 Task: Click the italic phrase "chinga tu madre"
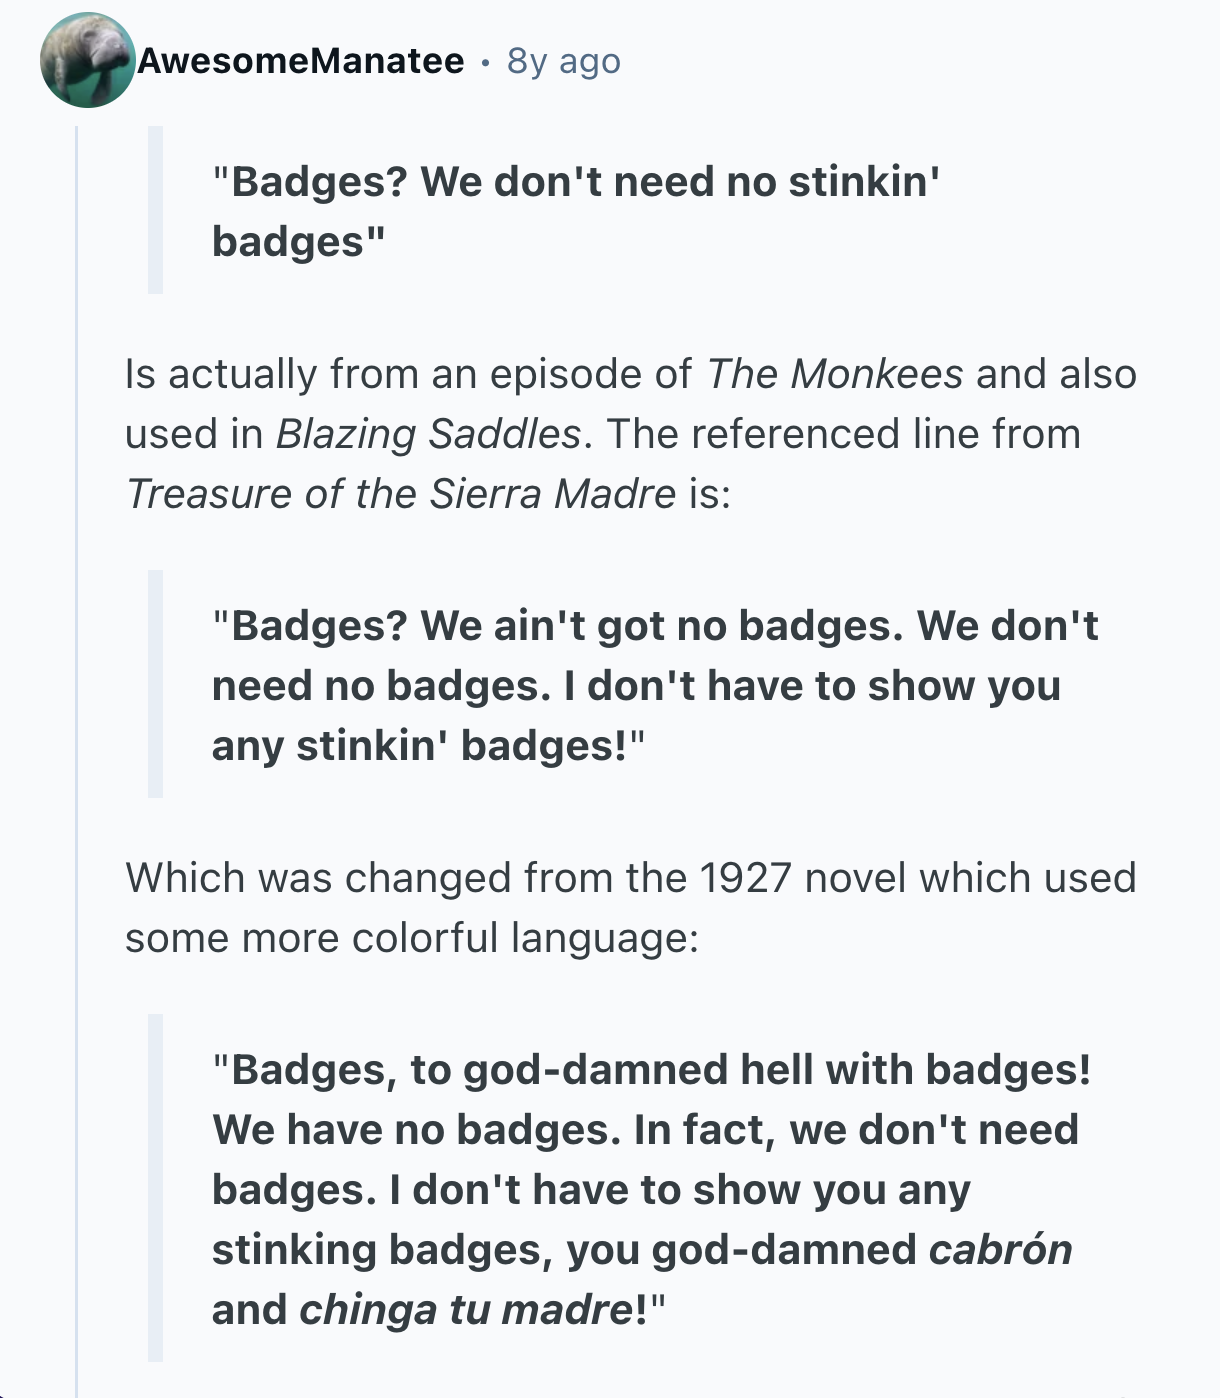point(466,1310)
